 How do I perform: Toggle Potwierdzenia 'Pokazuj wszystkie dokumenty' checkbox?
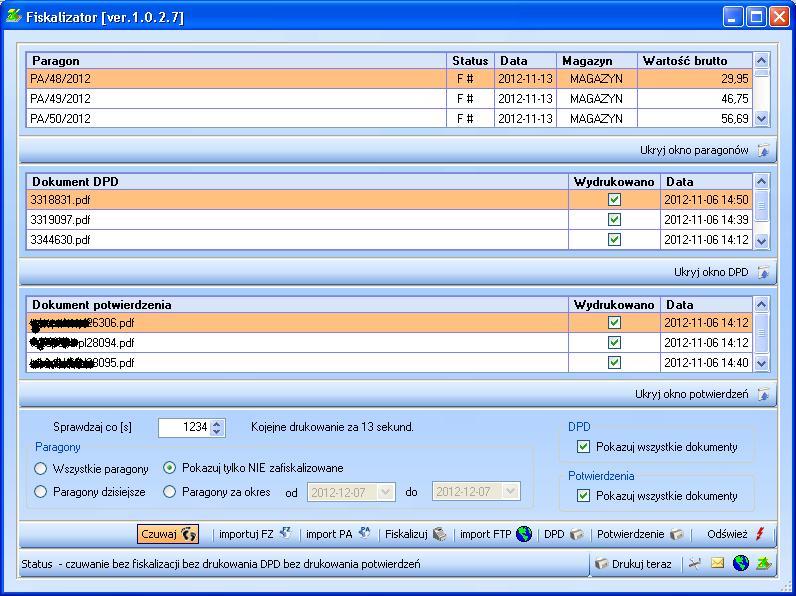pos(584,496)
